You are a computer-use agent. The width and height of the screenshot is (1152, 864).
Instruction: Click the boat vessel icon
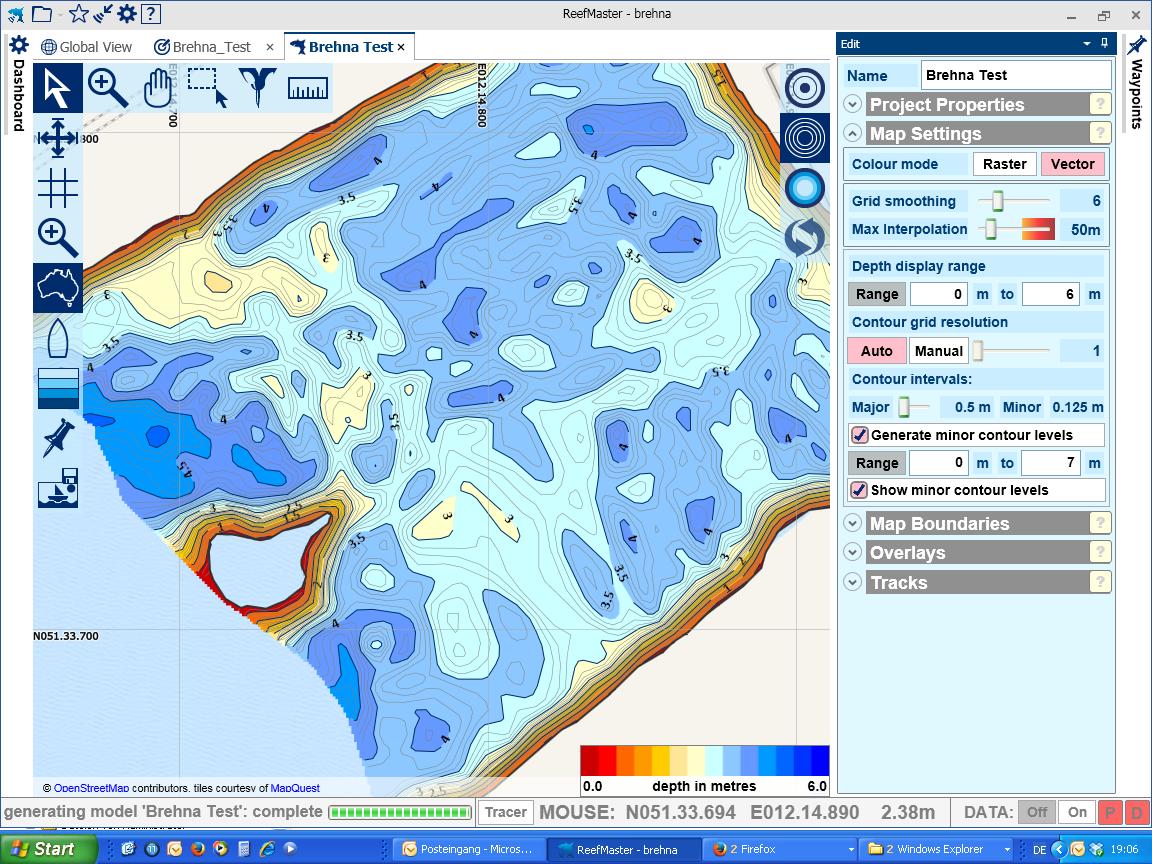coord(57,338)
